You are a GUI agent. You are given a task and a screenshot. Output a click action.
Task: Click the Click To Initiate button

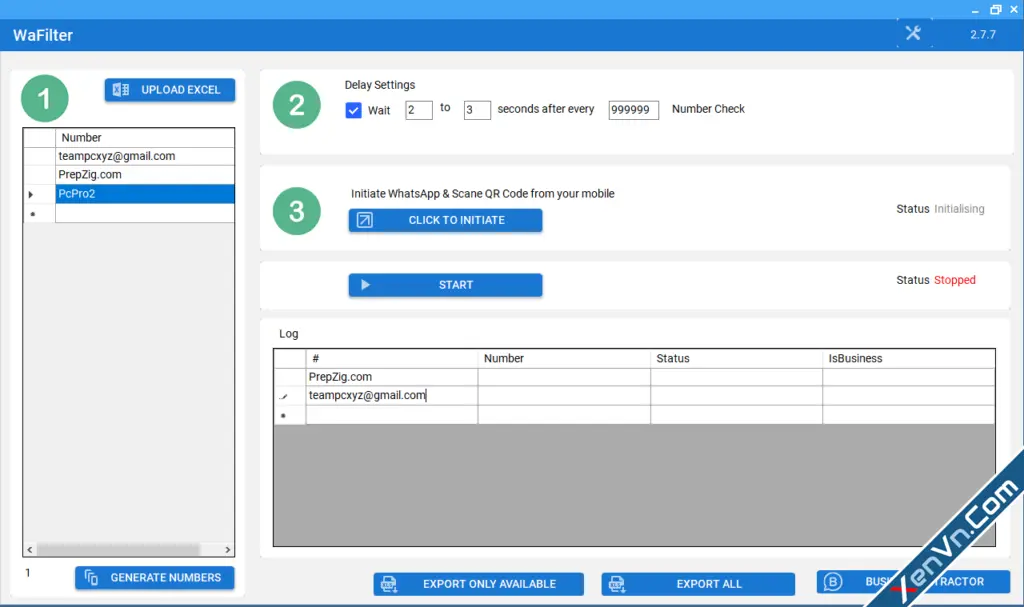[x=445, y=220]
